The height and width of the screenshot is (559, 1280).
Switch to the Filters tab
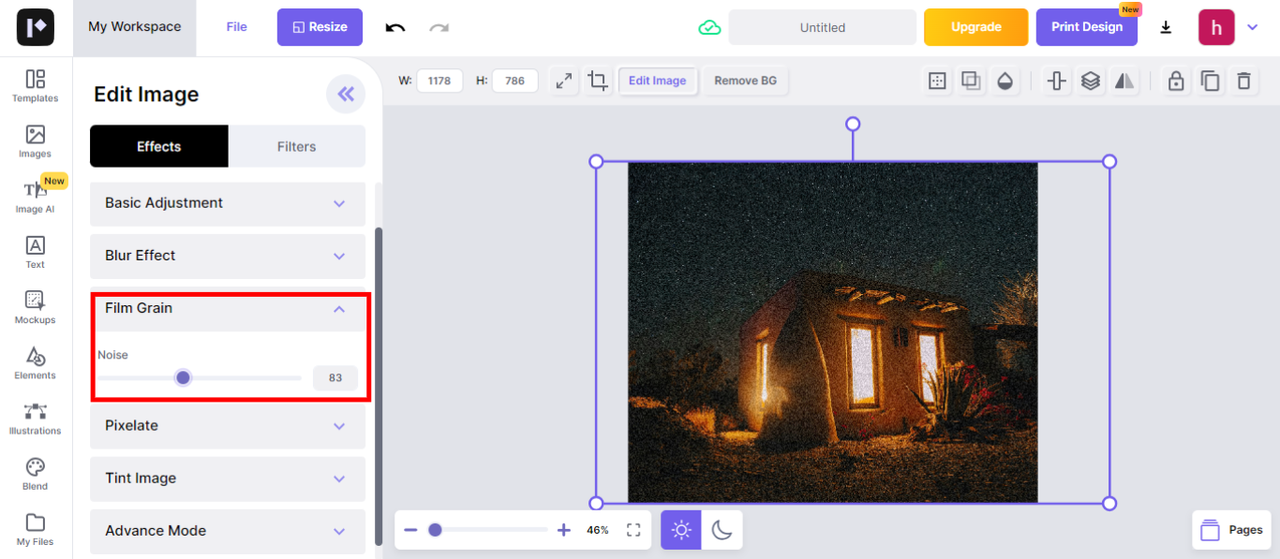(x=296, y=146)
